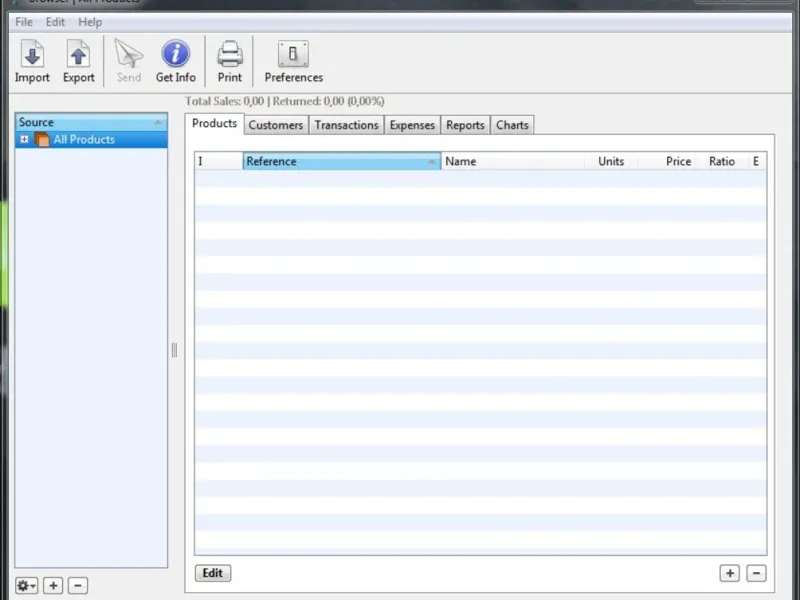
Task: Sort table by Name column header
Action: pos(513,161)
